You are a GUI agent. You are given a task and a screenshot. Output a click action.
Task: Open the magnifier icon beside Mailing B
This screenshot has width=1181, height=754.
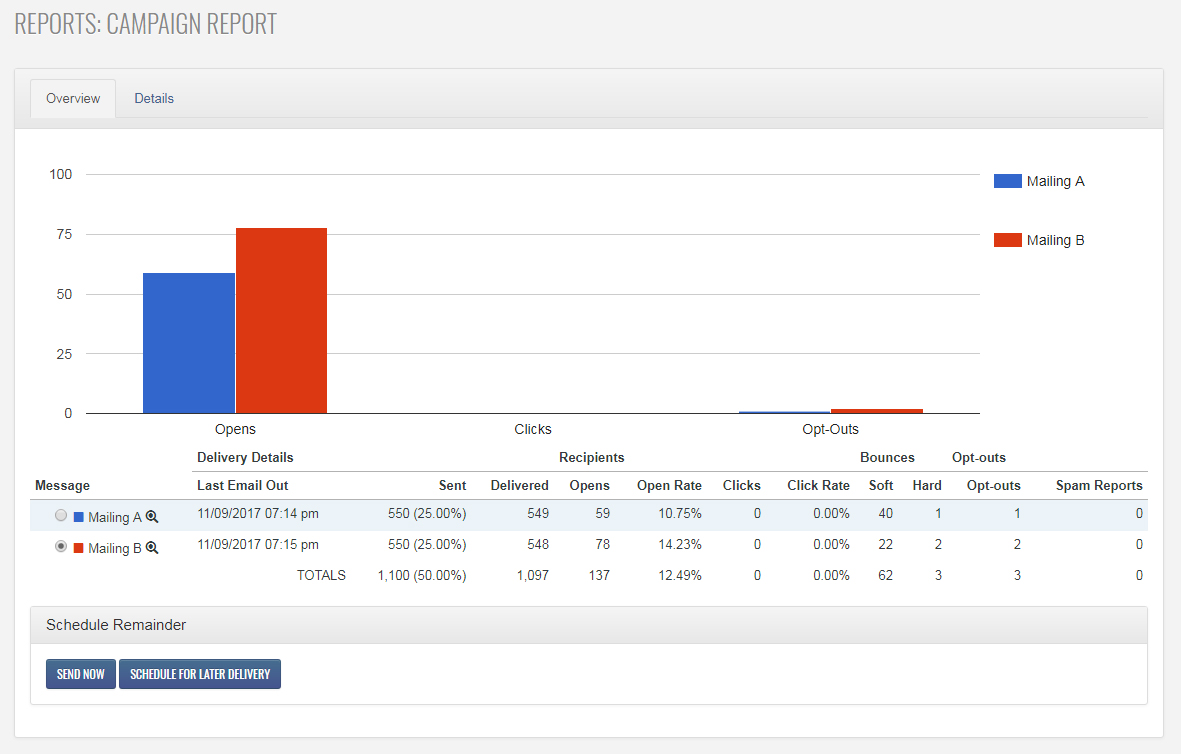point(152,548)
